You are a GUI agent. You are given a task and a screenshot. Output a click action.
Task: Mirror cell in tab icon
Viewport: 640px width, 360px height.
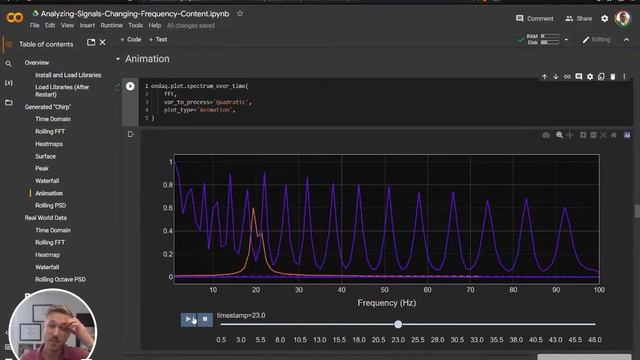pos(601,76)
